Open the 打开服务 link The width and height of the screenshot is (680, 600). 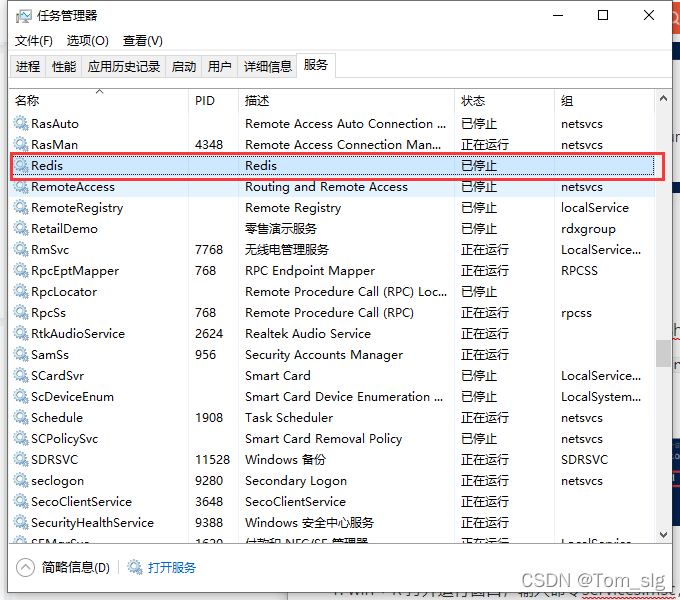[x=172, y=567]
